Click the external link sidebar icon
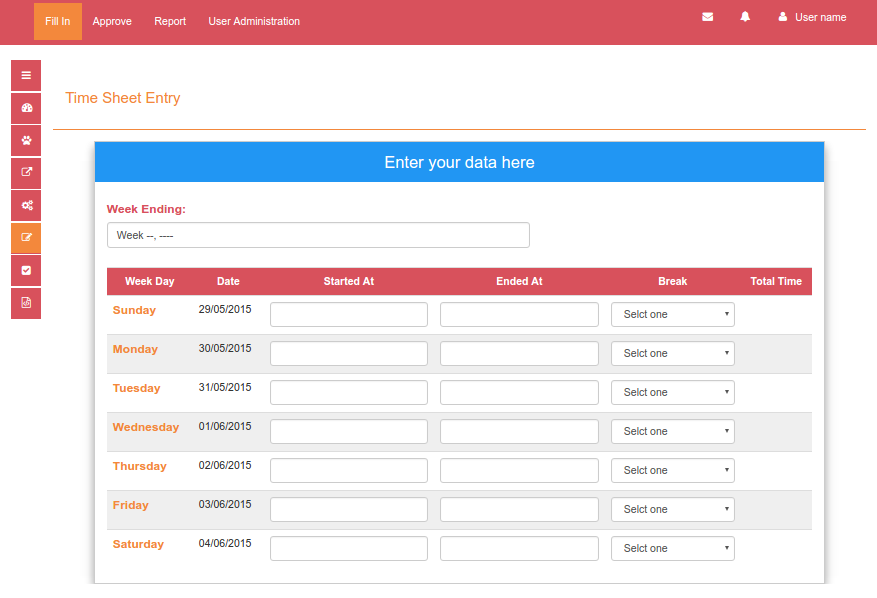 26,173
